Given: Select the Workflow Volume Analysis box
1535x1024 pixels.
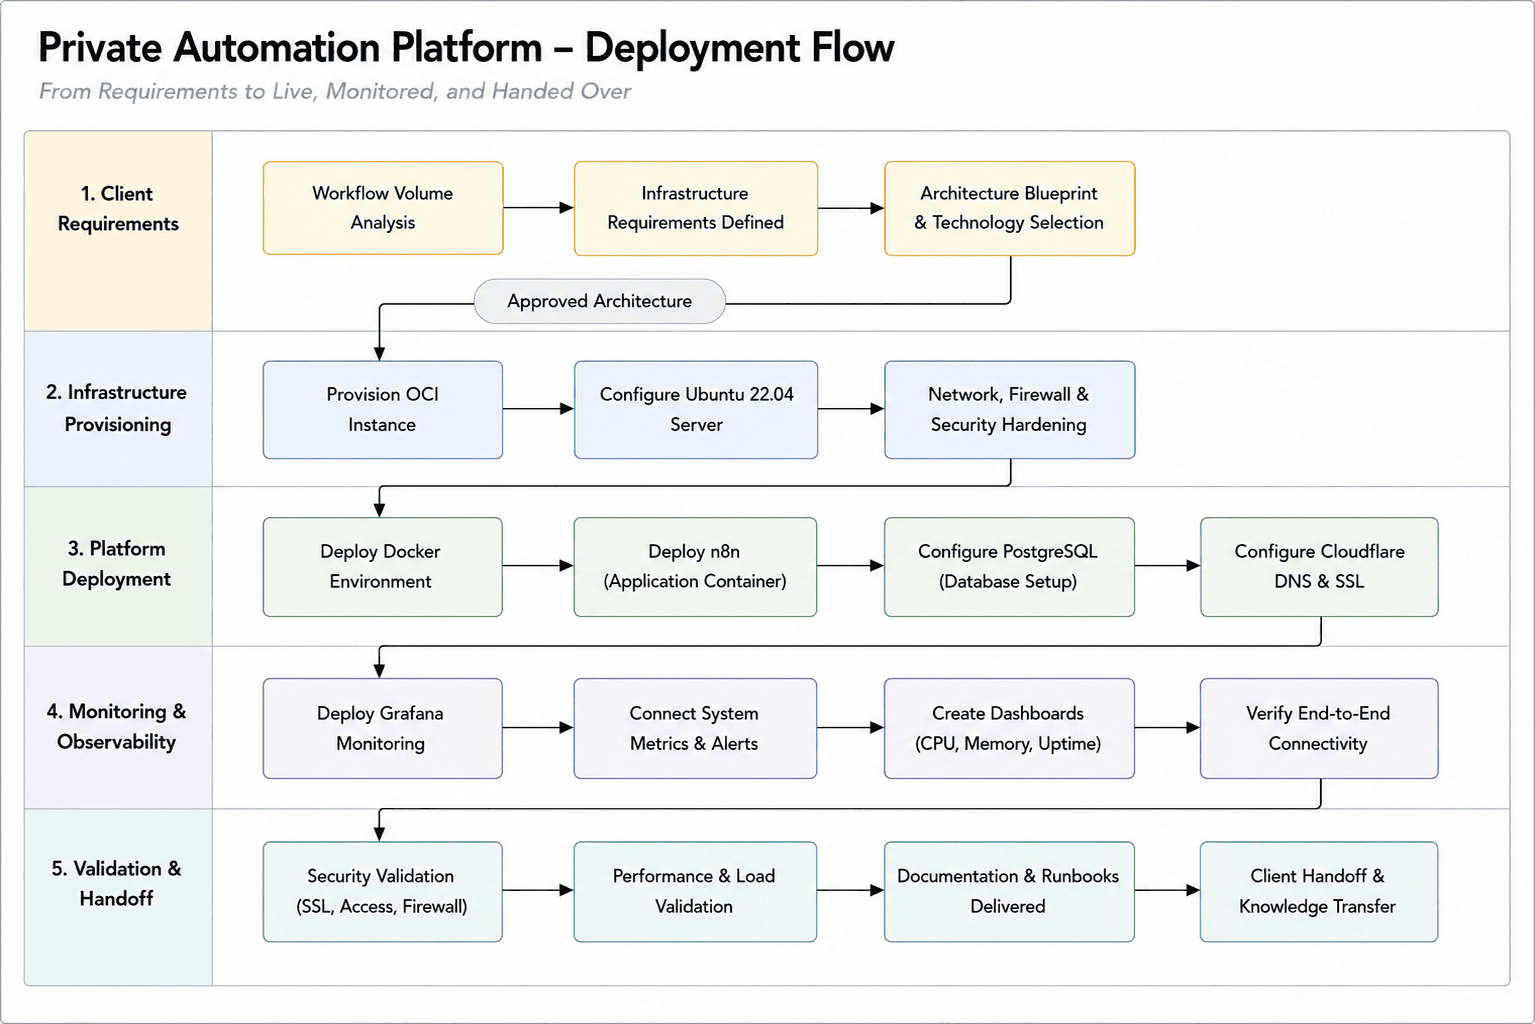Looking at the screenshot, I should 383,208.
